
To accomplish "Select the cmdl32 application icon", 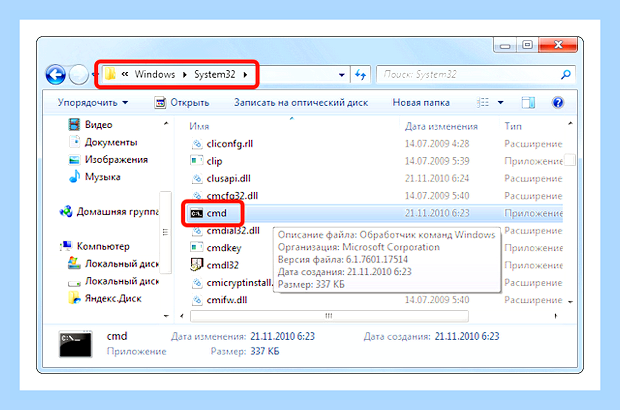I will coord(197,265).
